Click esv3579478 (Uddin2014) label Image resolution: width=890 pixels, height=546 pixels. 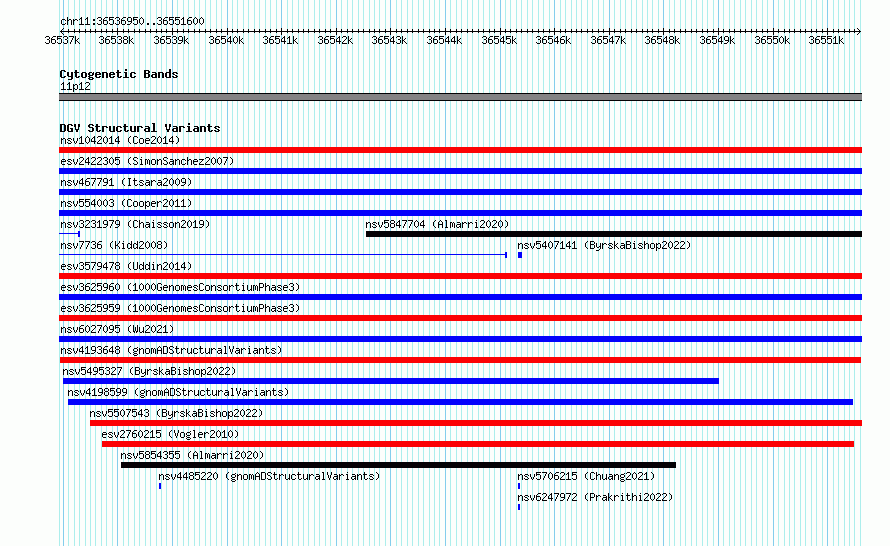pyautogui.click(x=126, y=266)
